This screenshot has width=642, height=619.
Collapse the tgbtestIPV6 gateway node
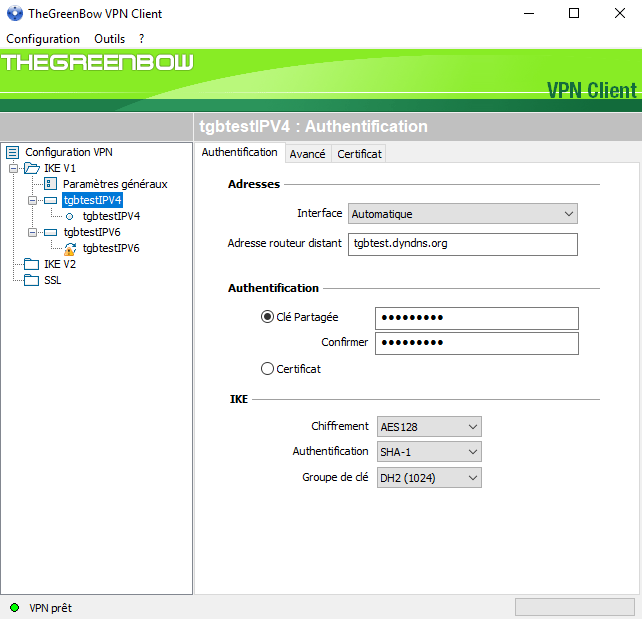32,233
